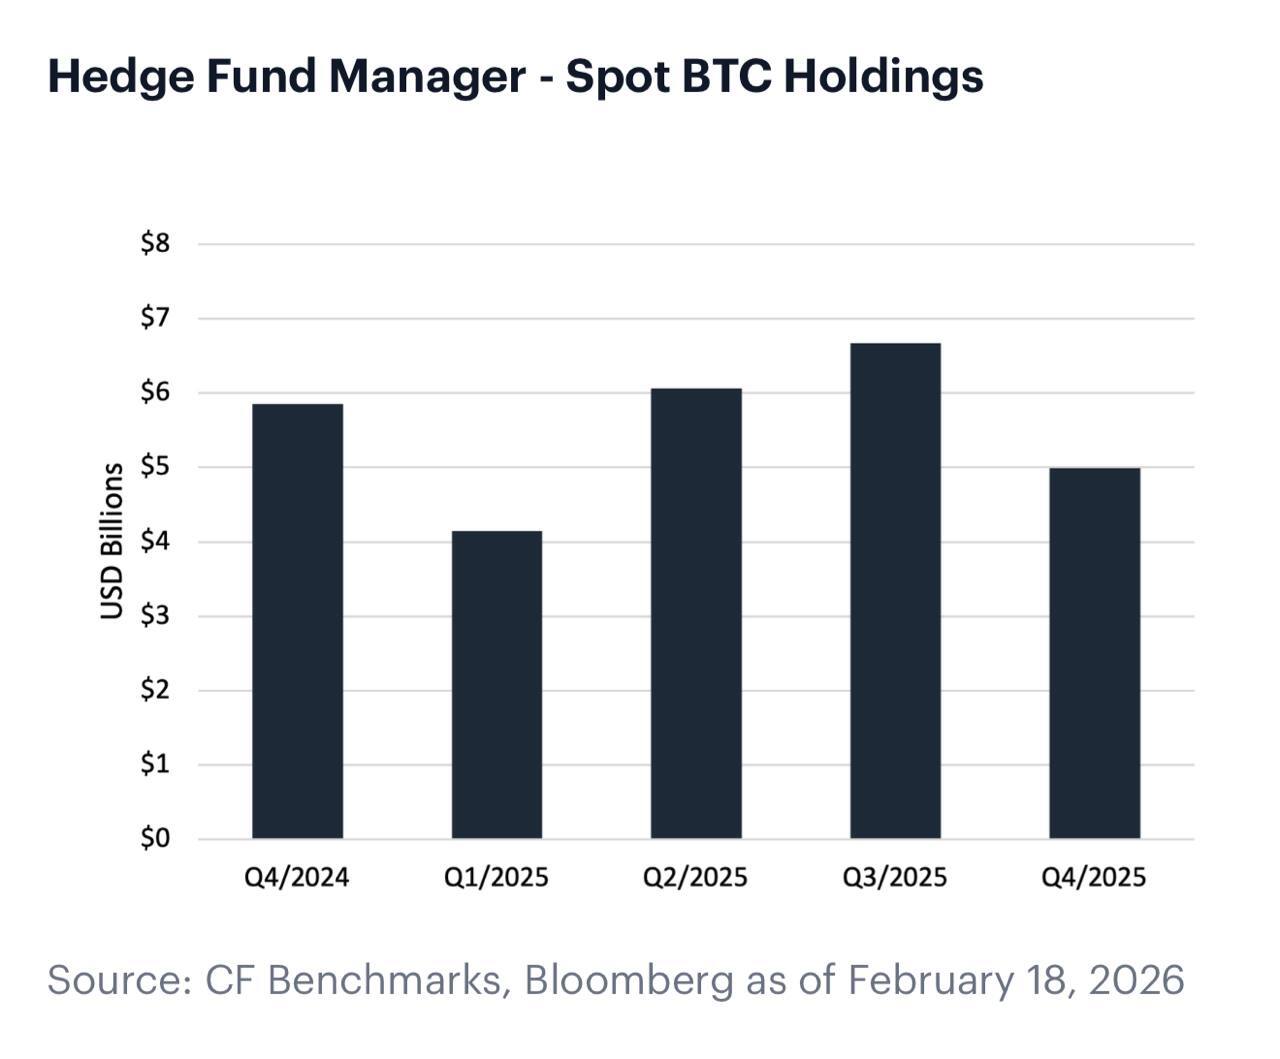The height and width of the screenshot is (1059, 1280).
Task: Click the 'USD Billions' y-axis title
Action: point(112,541)
